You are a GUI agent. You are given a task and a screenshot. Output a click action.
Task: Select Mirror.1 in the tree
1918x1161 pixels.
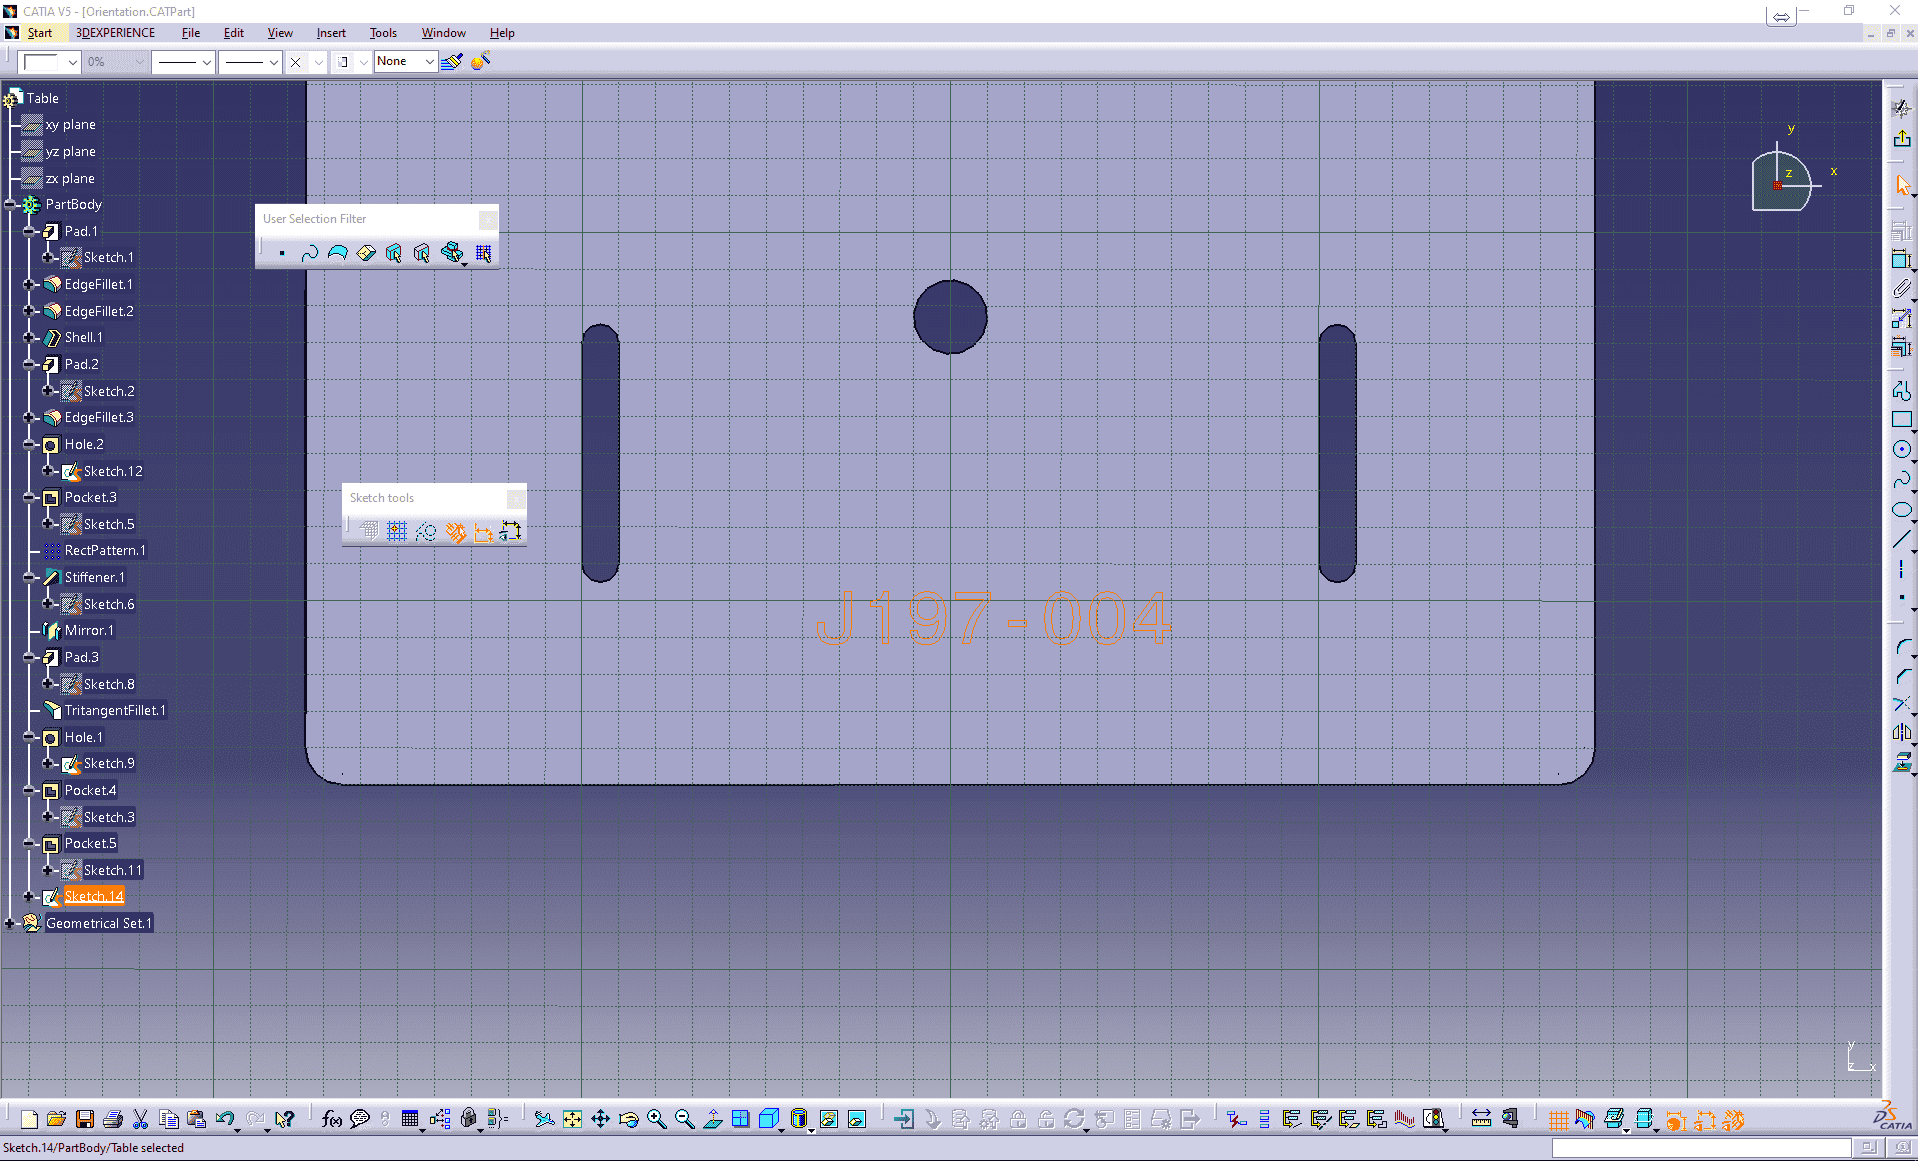pyautogui.click(x=89, y=630)
